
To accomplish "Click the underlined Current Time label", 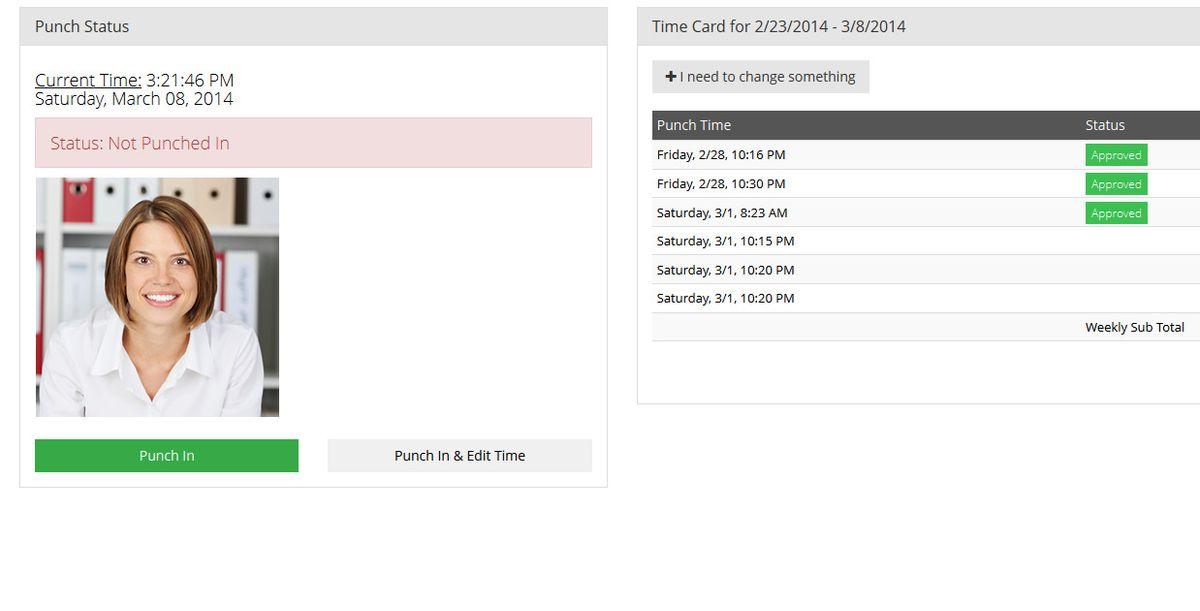I will pos(88,80).
